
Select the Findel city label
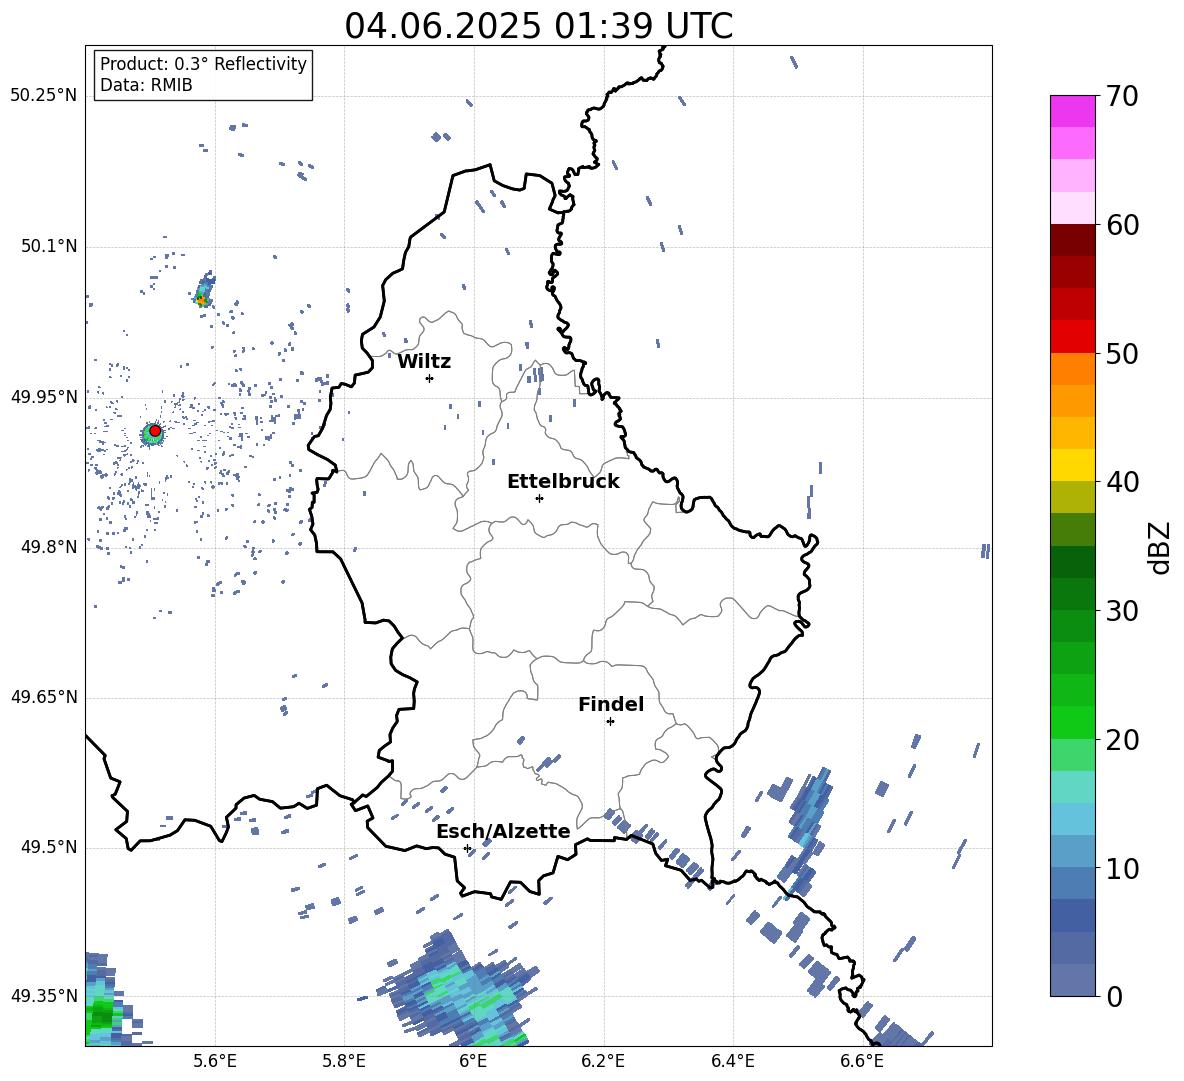(x=611, y=704)
